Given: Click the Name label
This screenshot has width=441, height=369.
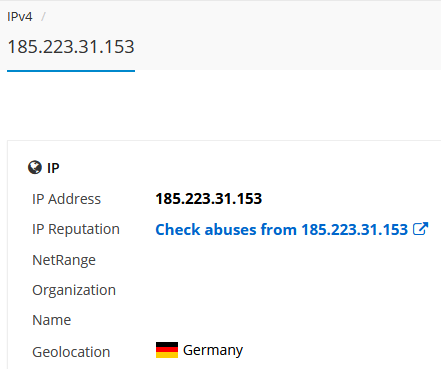Looking at the screenshot, I should click(52, 320).
